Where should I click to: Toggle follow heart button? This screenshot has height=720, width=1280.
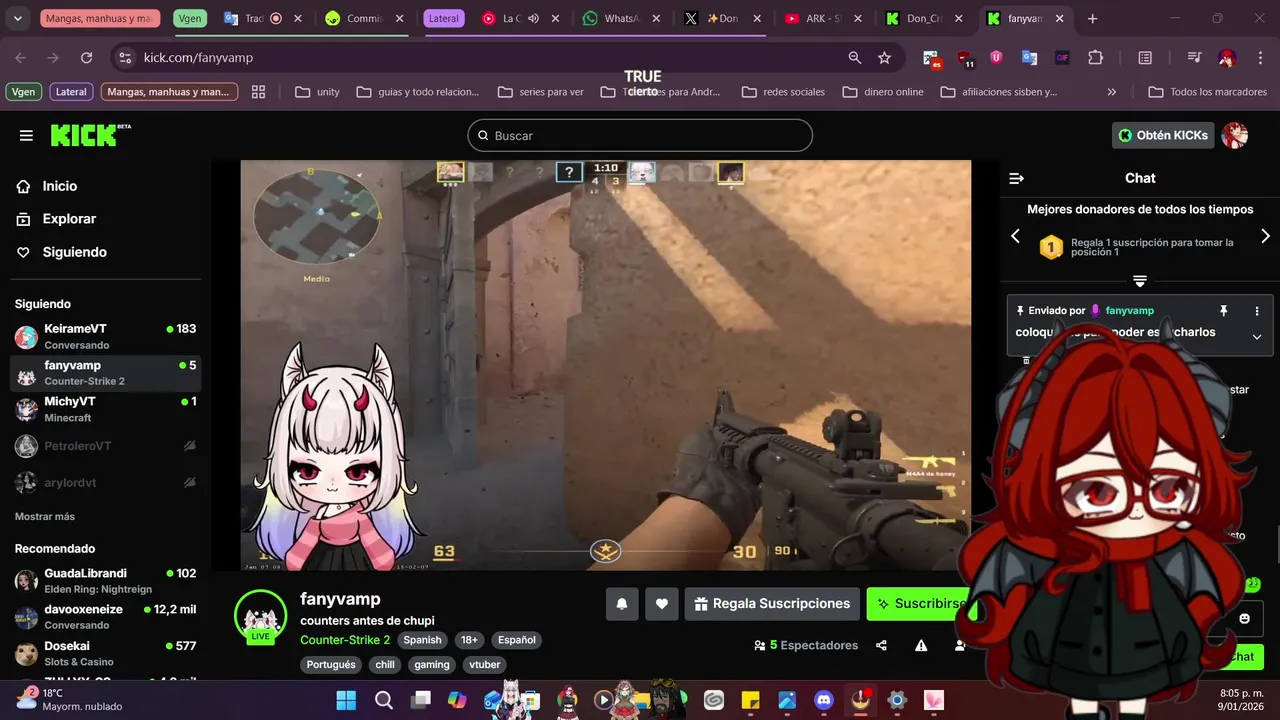[662, 604]
